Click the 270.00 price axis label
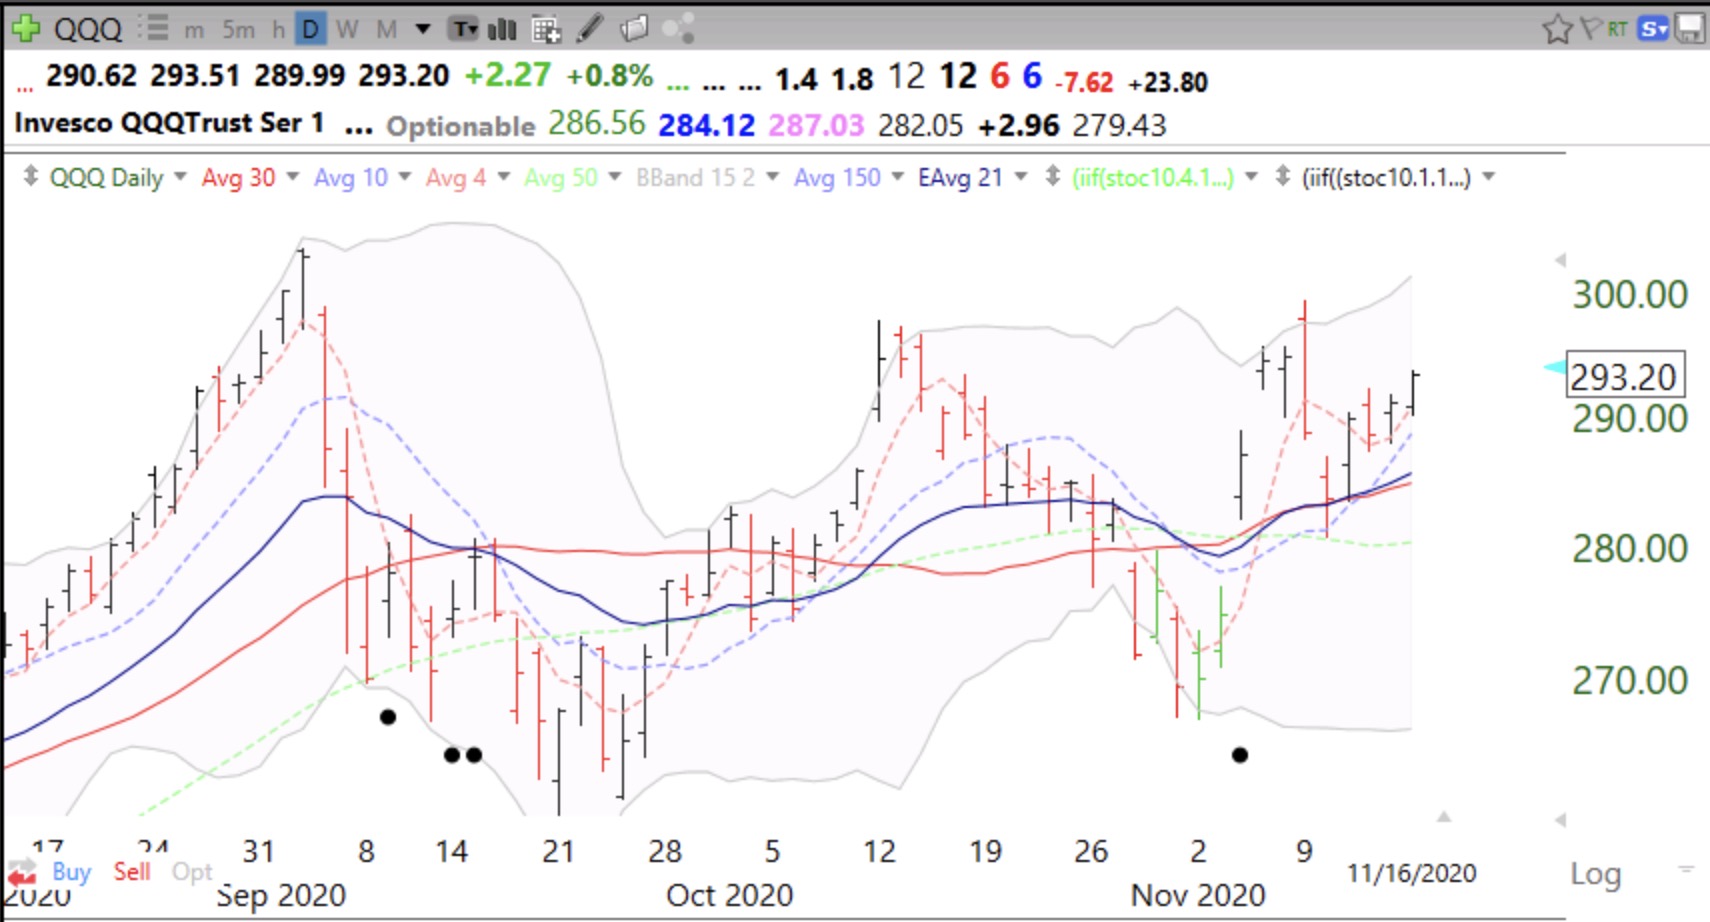This screenshot has height=922, width=1710. click(x=1630, y=681)
